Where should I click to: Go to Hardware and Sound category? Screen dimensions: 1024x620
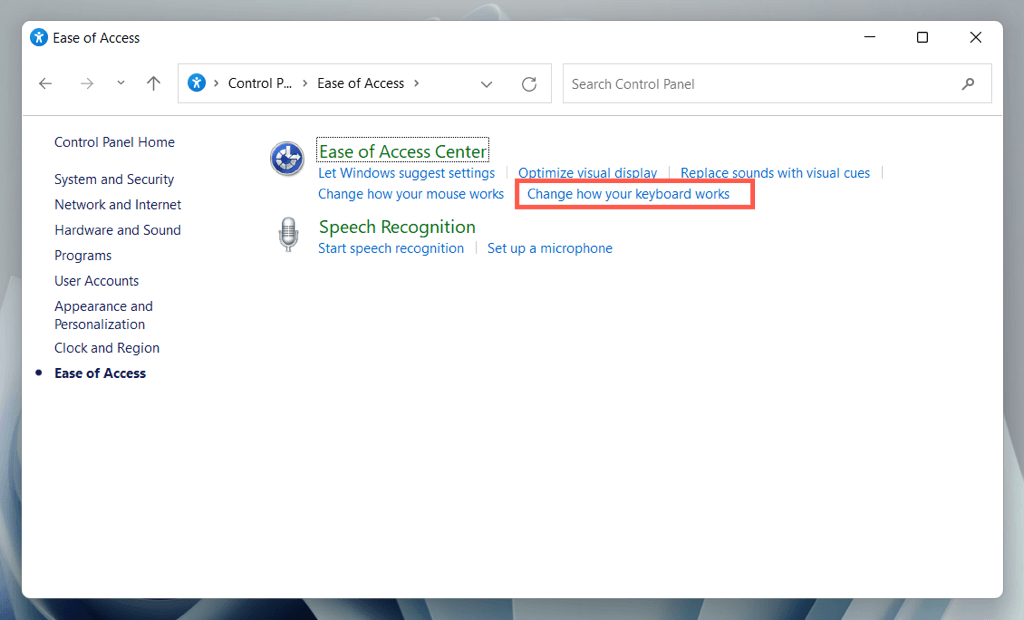118,230
